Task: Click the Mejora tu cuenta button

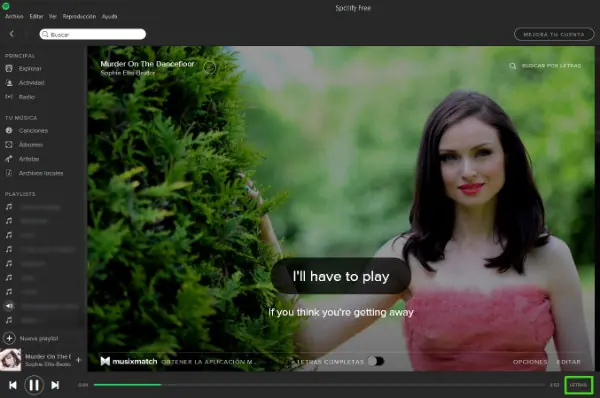Action: 554,34
